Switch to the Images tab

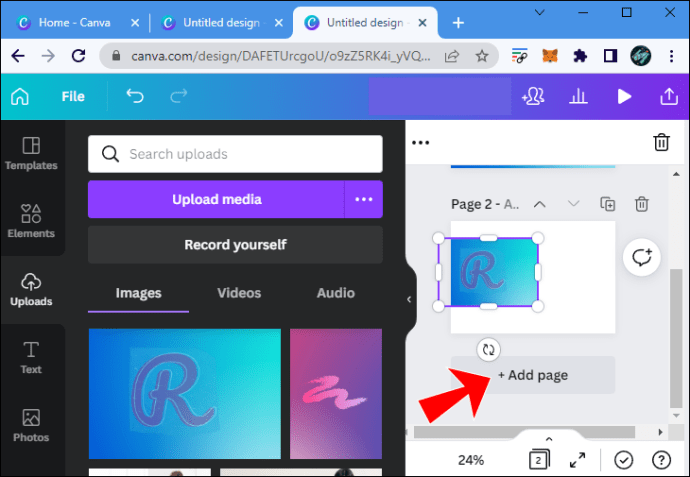pos(139,293)
